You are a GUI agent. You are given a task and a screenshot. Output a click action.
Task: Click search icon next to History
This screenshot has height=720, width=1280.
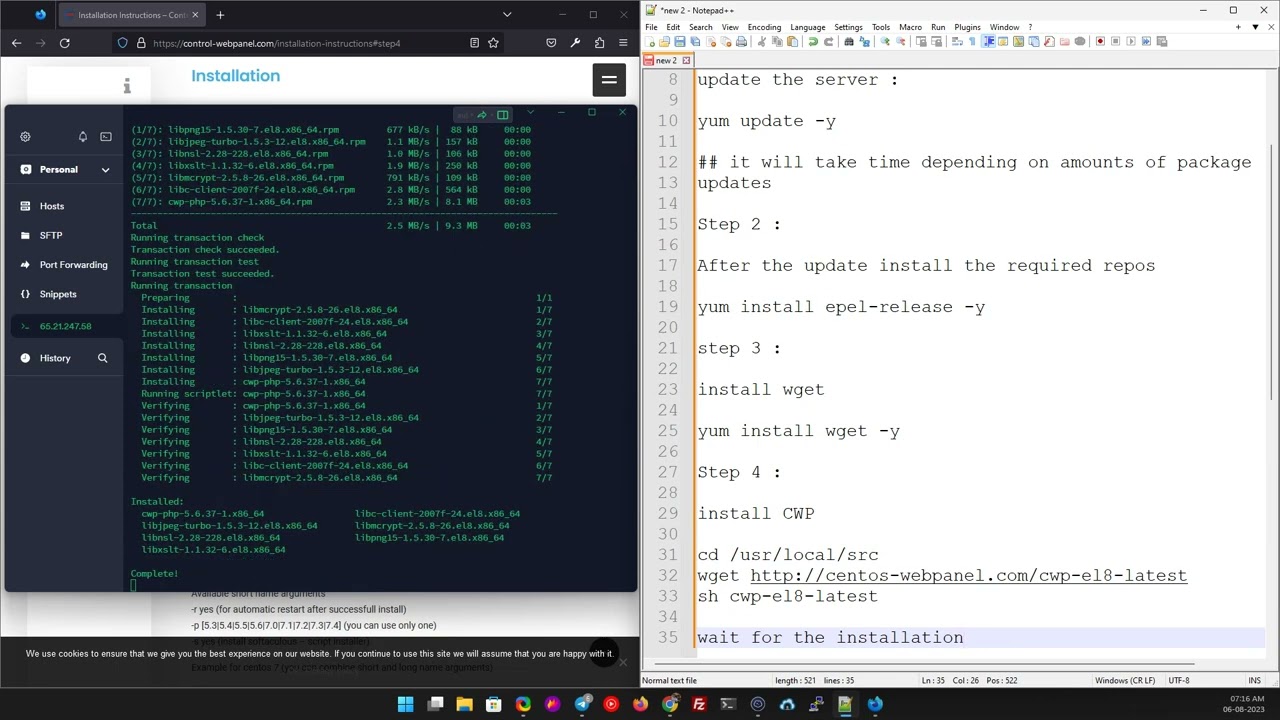(x=102, y=358)
